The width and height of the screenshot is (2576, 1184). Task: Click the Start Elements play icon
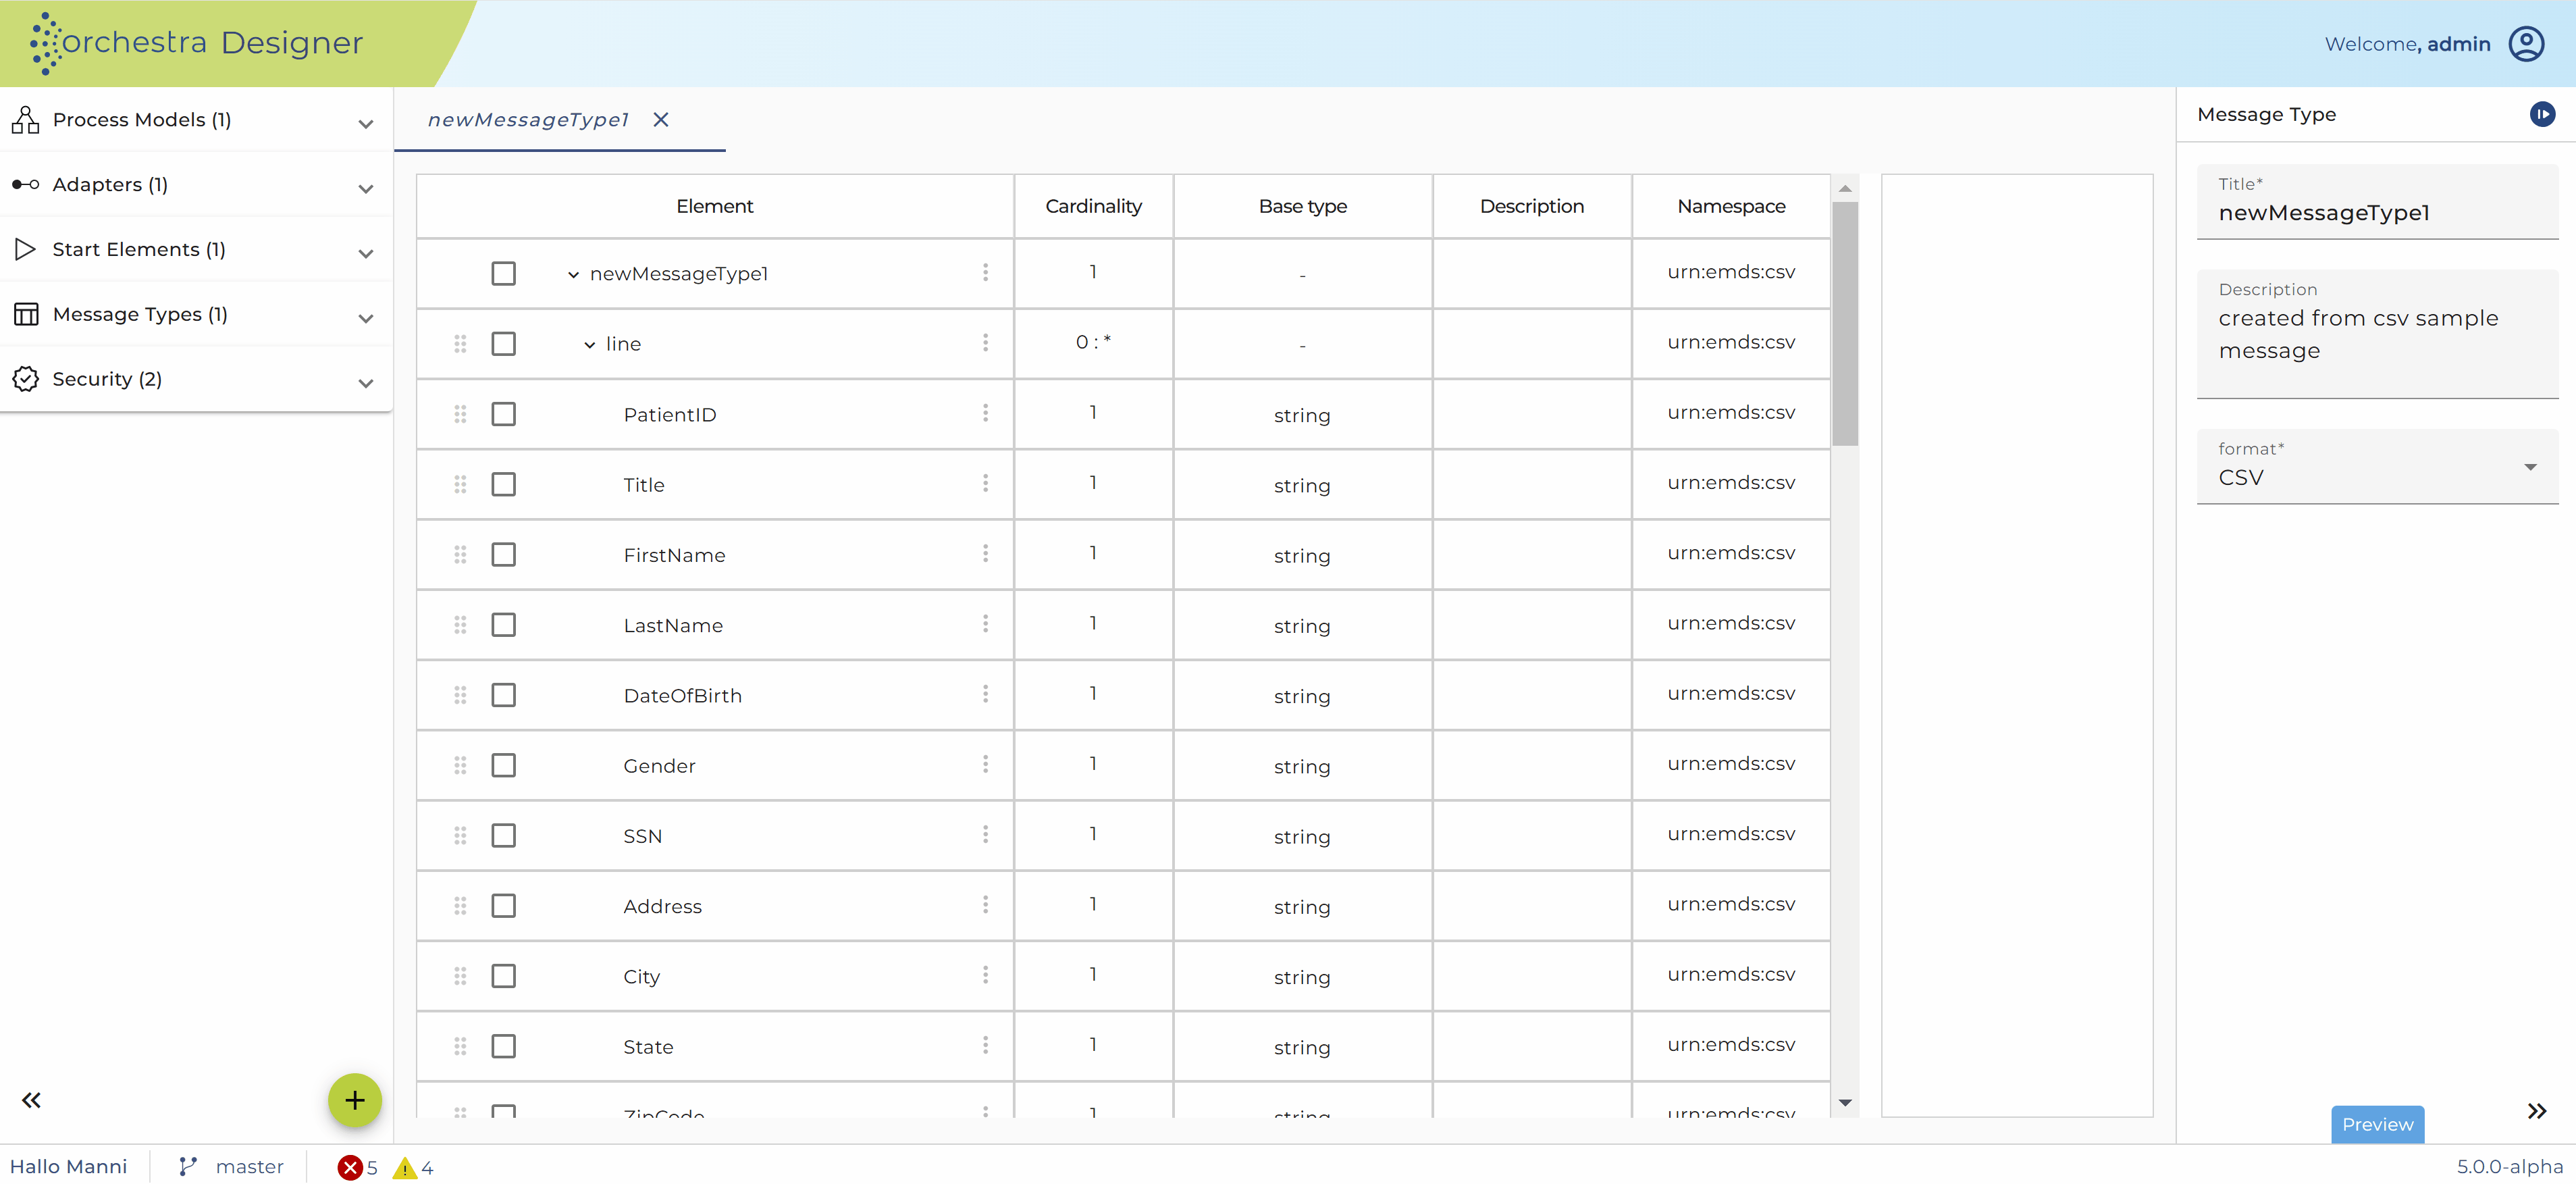pyautogui.click(x=26, y=249)
